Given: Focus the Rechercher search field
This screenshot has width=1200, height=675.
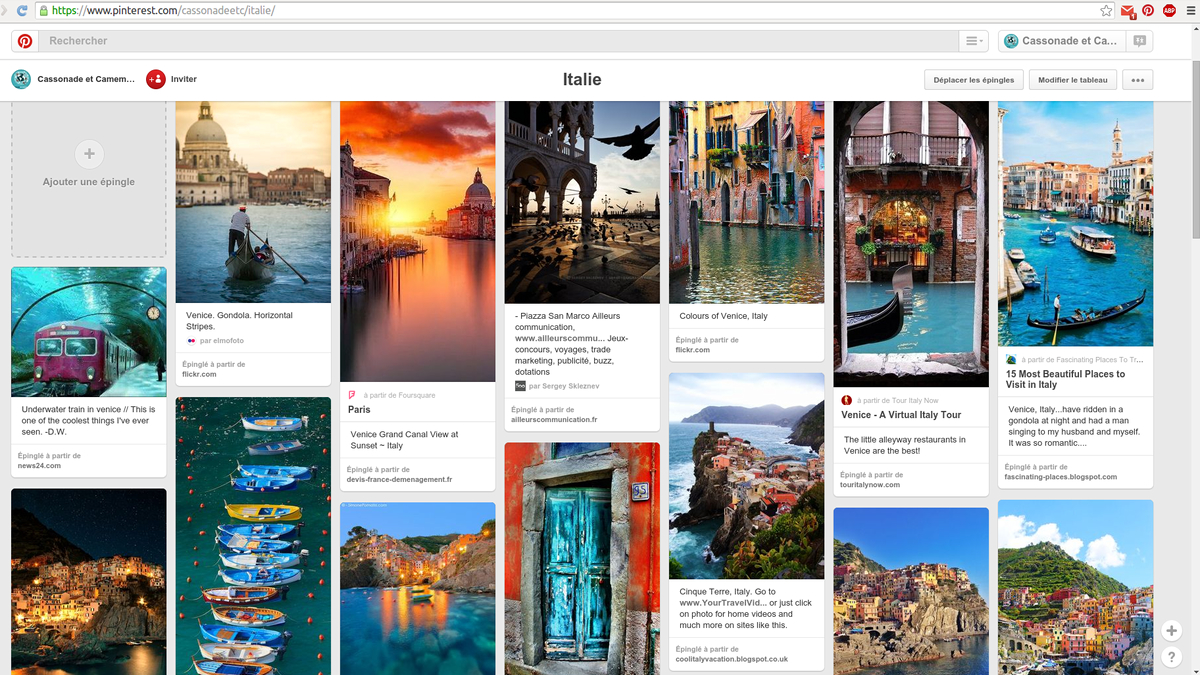Looking at the screenshot, I should click(x=500, y=41).
